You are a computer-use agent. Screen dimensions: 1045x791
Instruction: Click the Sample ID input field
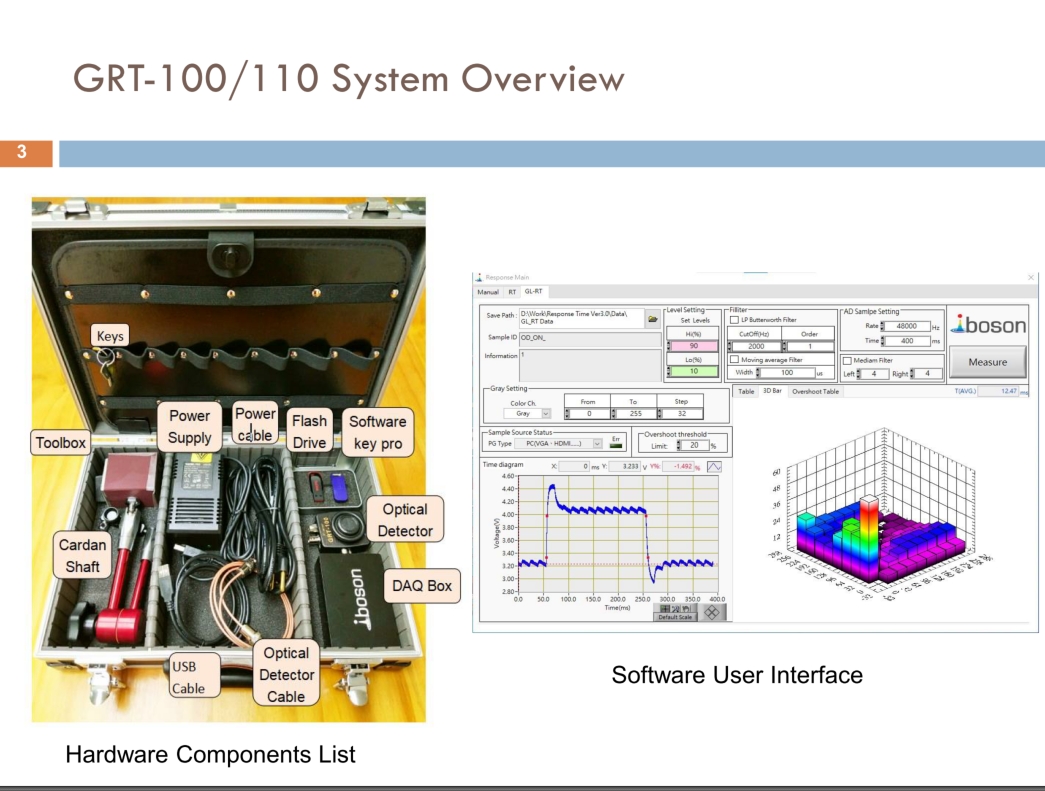click(590, 338)
